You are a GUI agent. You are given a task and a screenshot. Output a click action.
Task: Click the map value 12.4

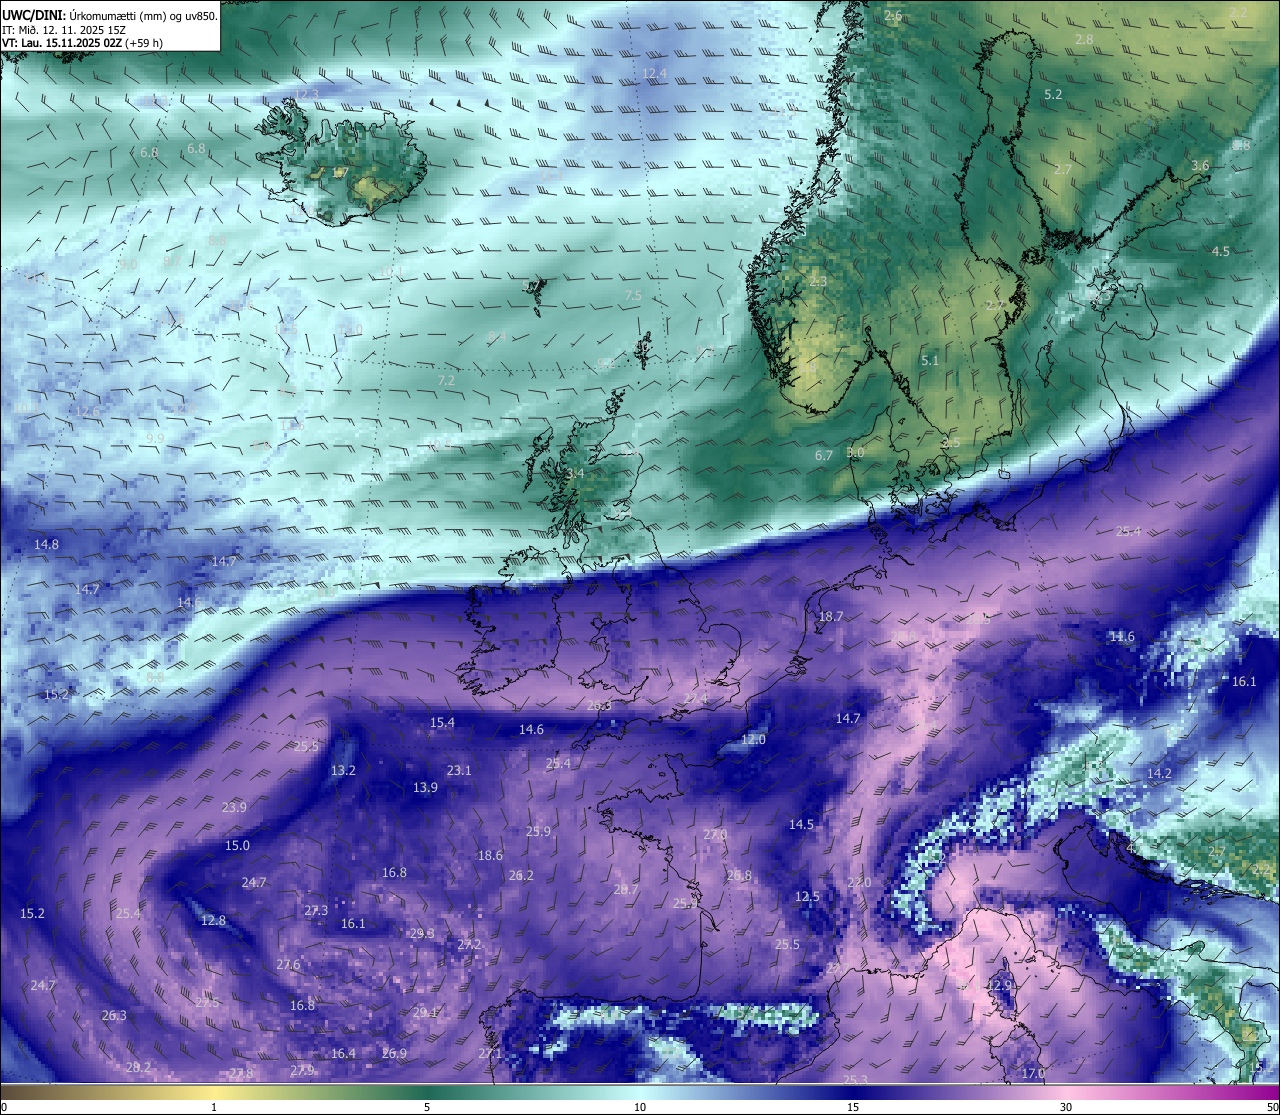click(x=654, y=74)
